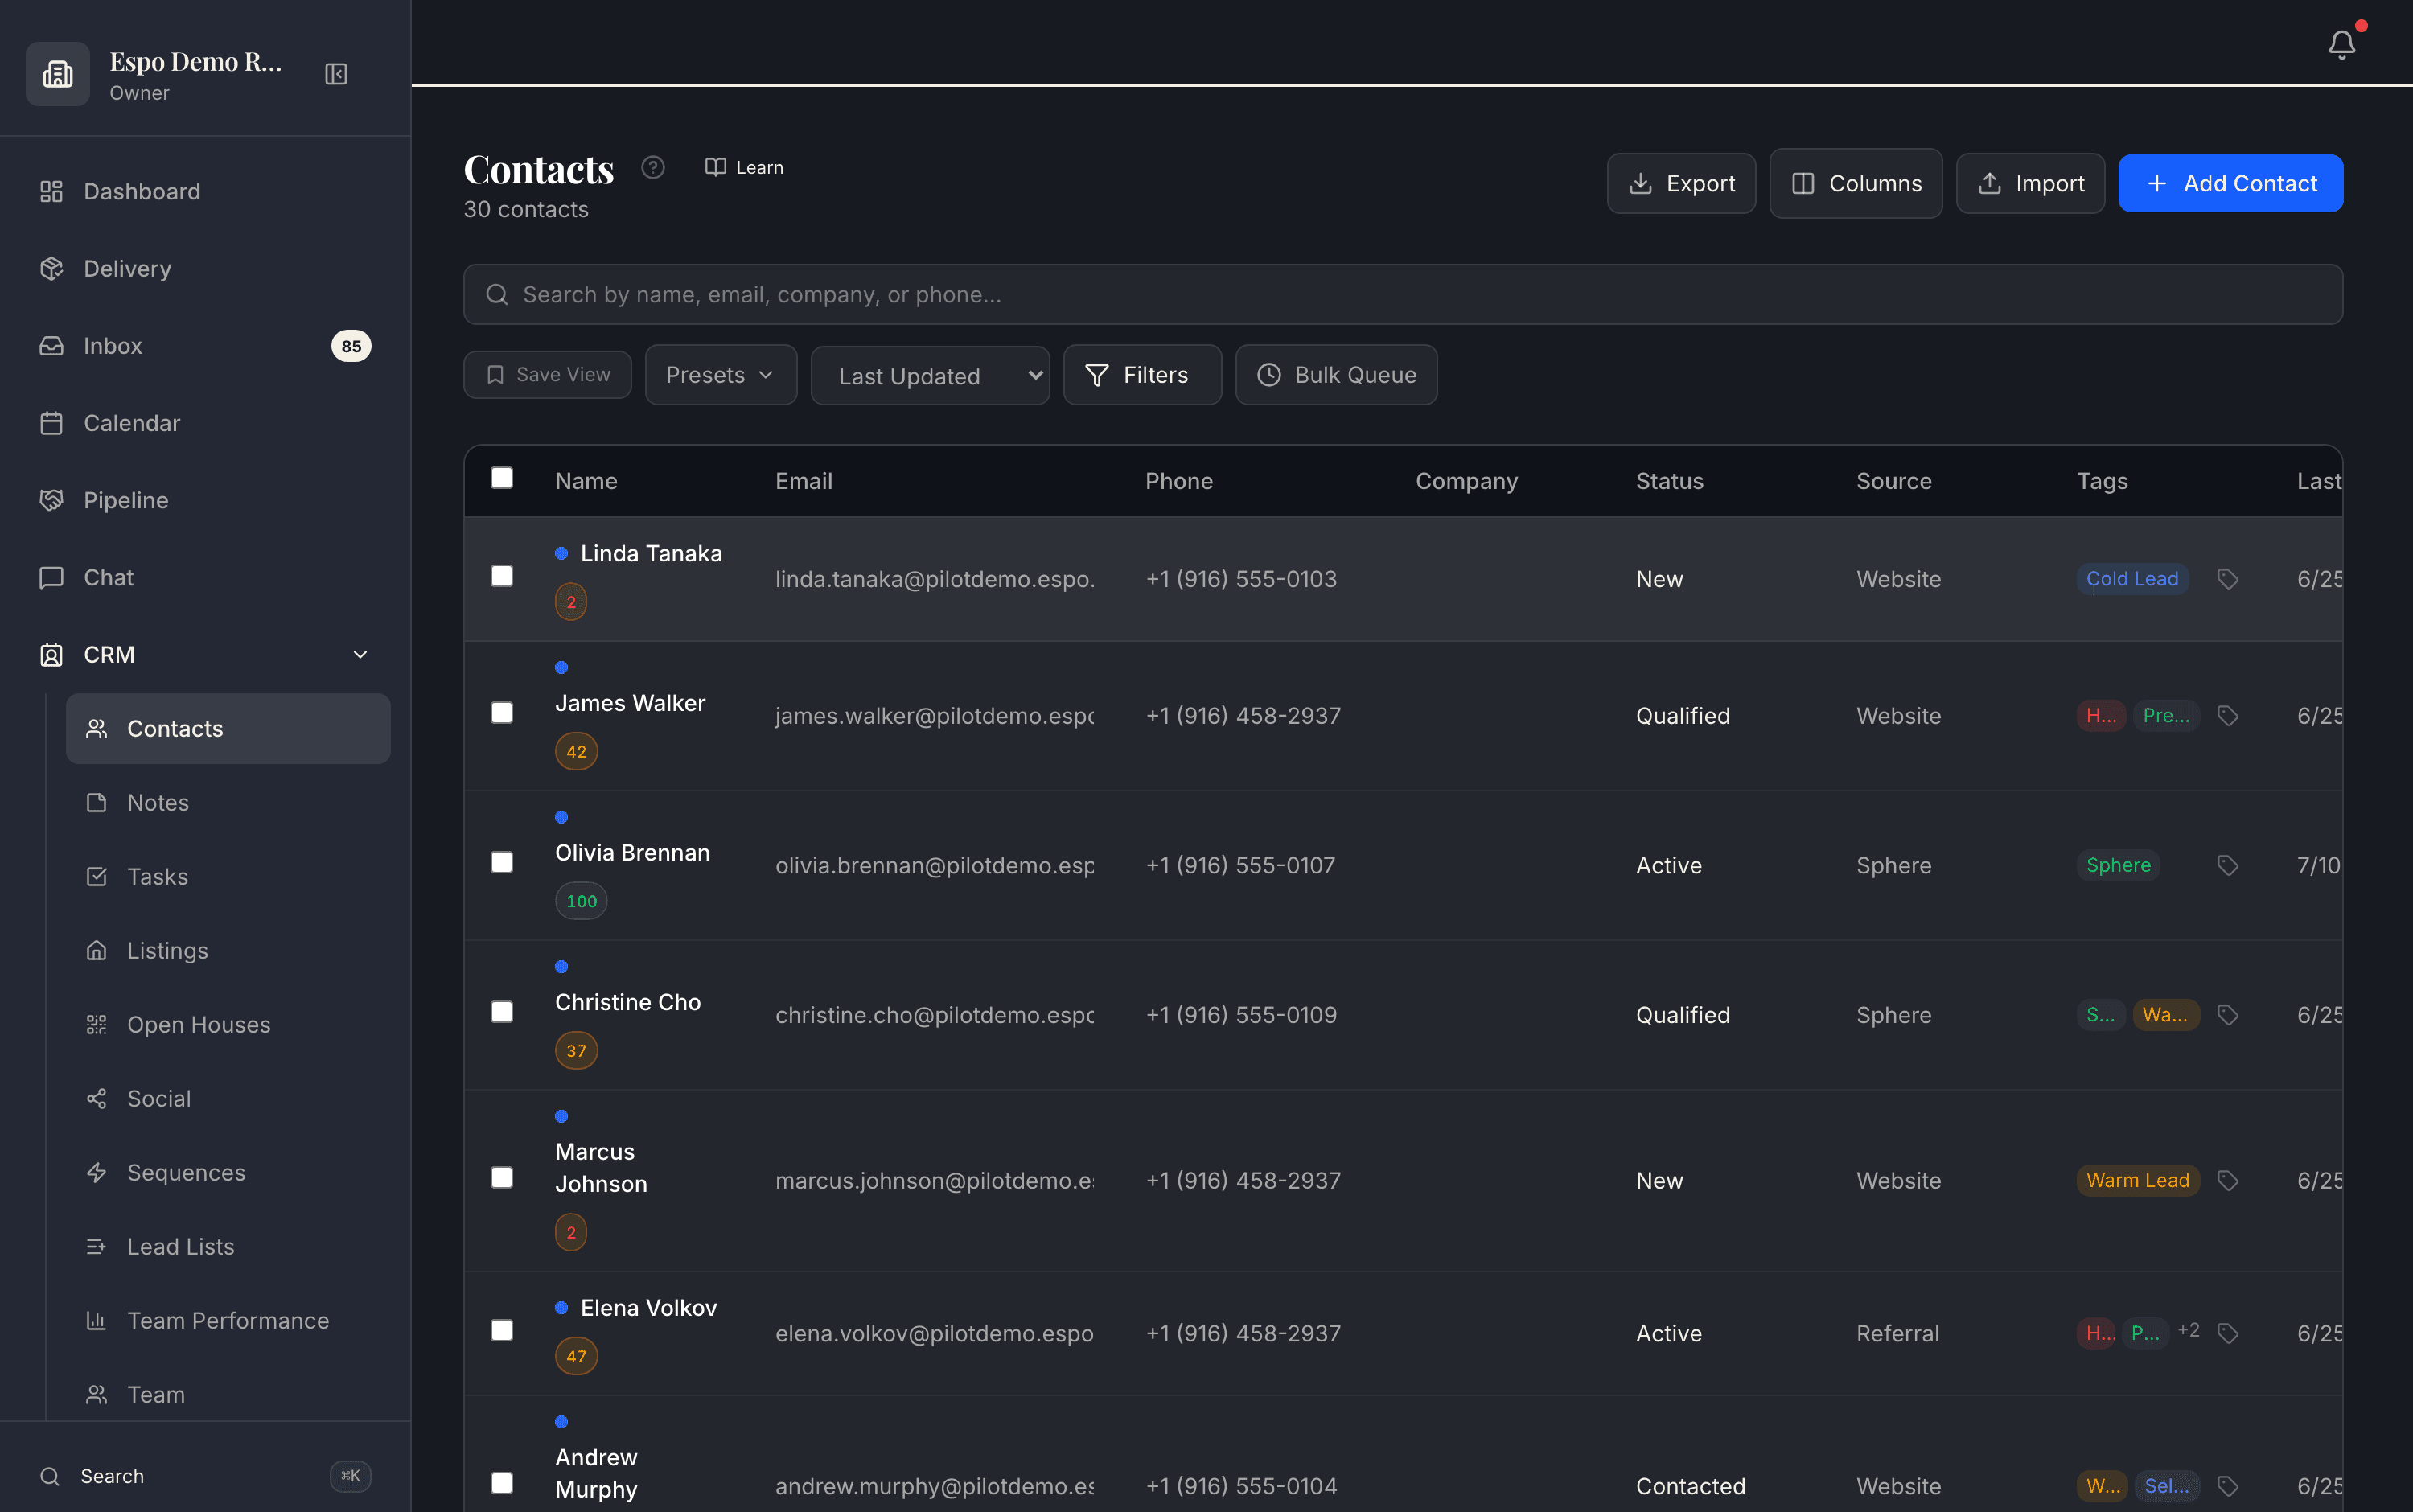The height and width of the screenshot is (1512, 2413).
Task: Click the Import button
Action: pyautogui.click(x=2030, y=184)
